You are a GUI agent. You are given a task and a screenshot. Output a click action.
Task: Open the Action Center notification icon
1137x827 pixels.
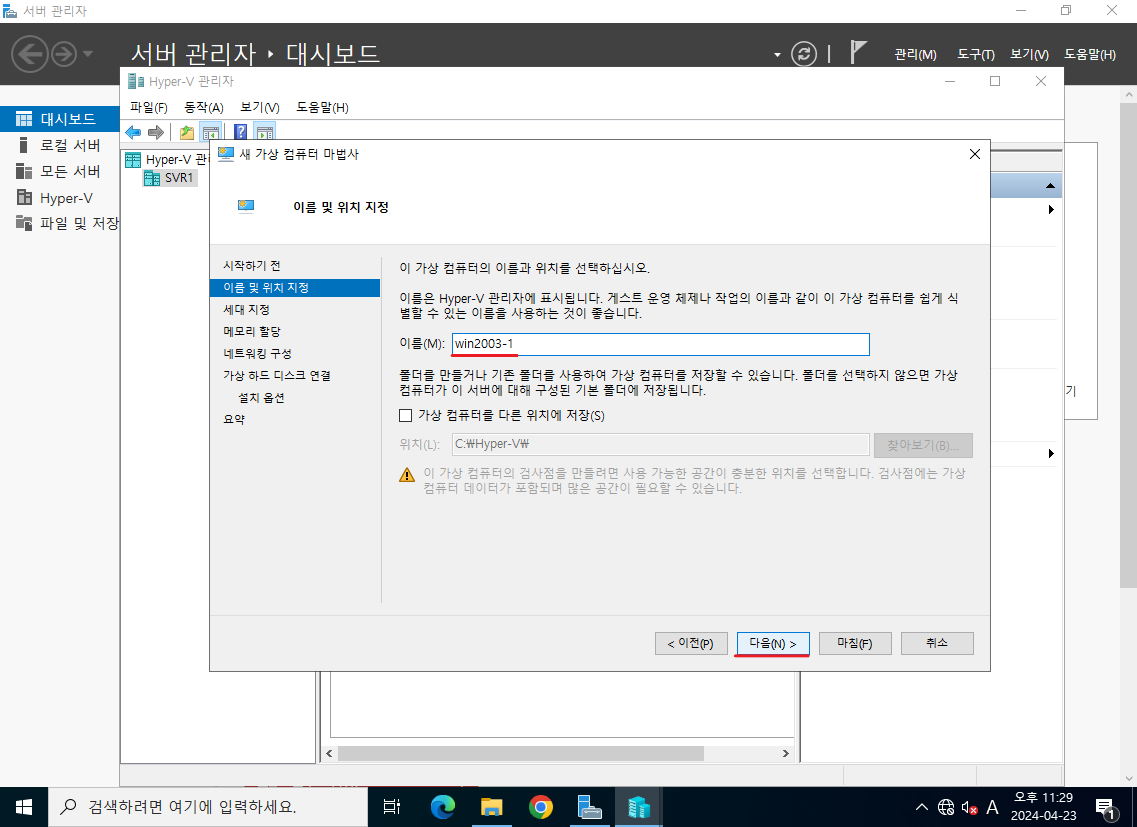coord(1105,807)
